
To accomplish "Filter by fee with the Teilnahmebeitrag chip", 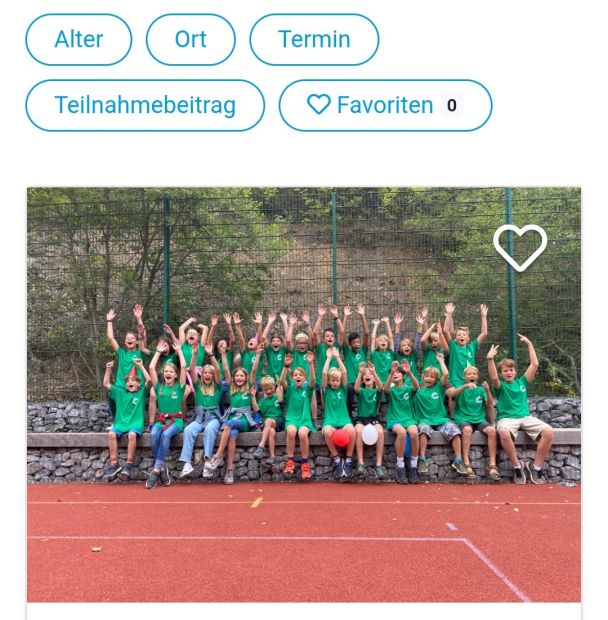I will (145, 106).
